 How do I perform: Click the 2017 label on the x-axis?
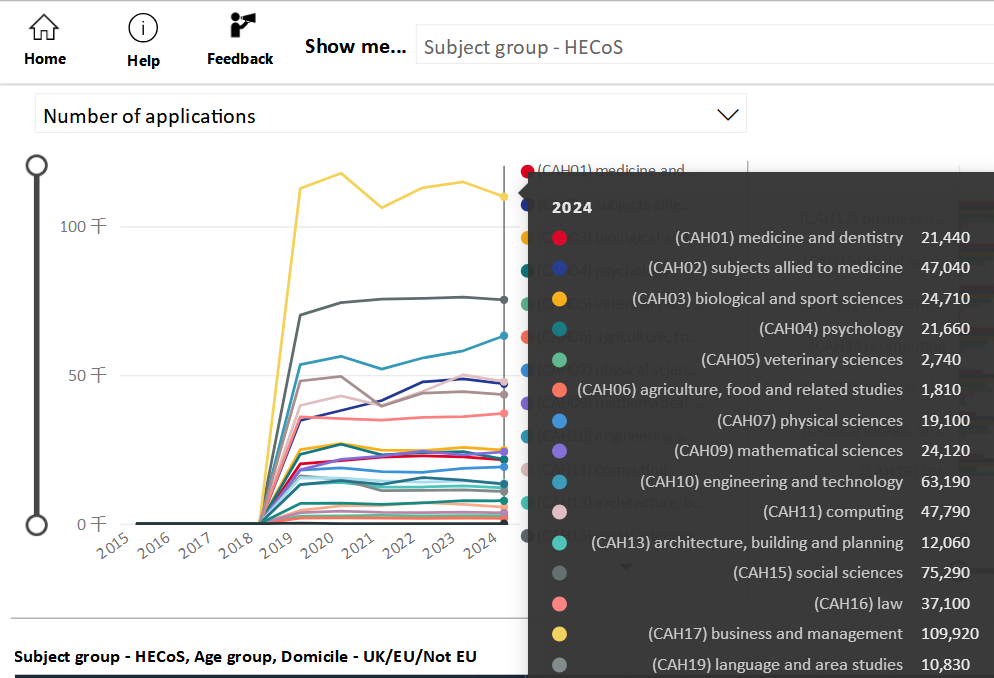[195, 546]
